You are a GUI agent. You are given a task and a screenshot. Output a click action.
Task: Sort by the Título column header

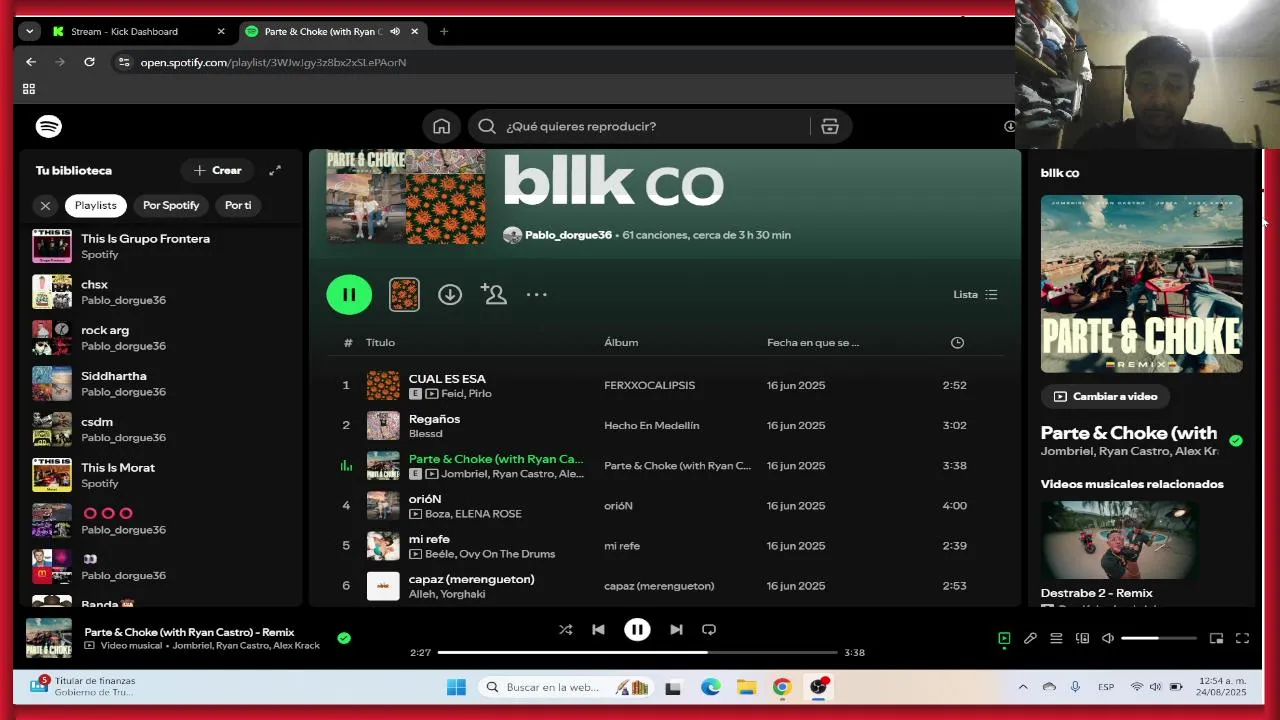point(380,342)
